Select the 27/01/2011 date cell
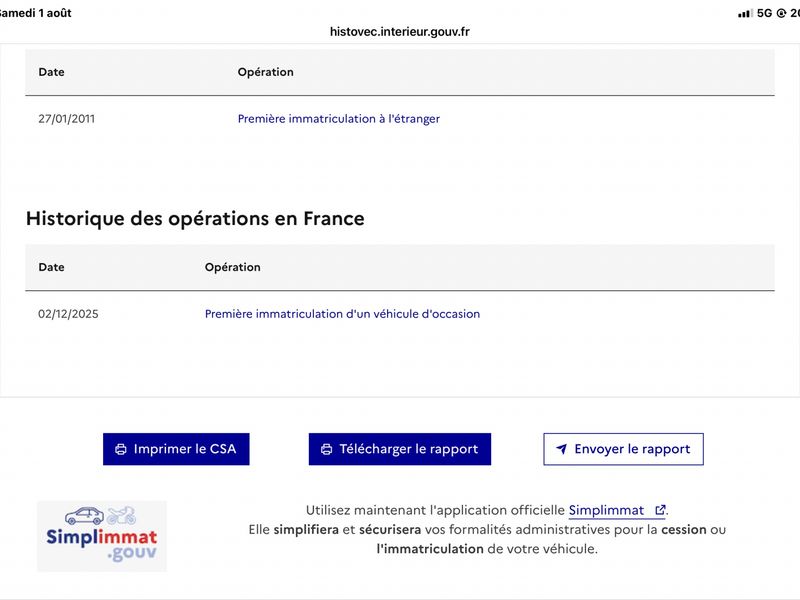Screen dimensions: 800x600 [x=66, y=119]
